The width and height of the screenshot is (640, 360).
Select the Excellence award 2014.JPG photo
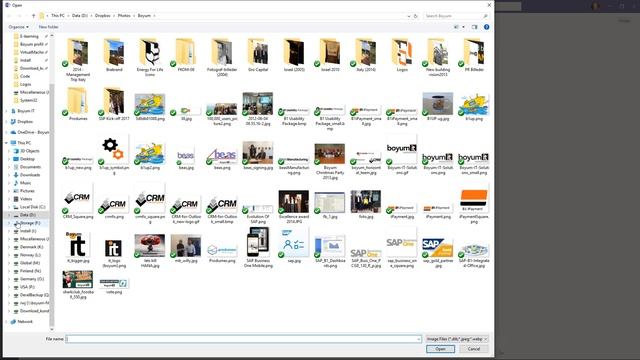pyautogui.click(x=294, y=207)
